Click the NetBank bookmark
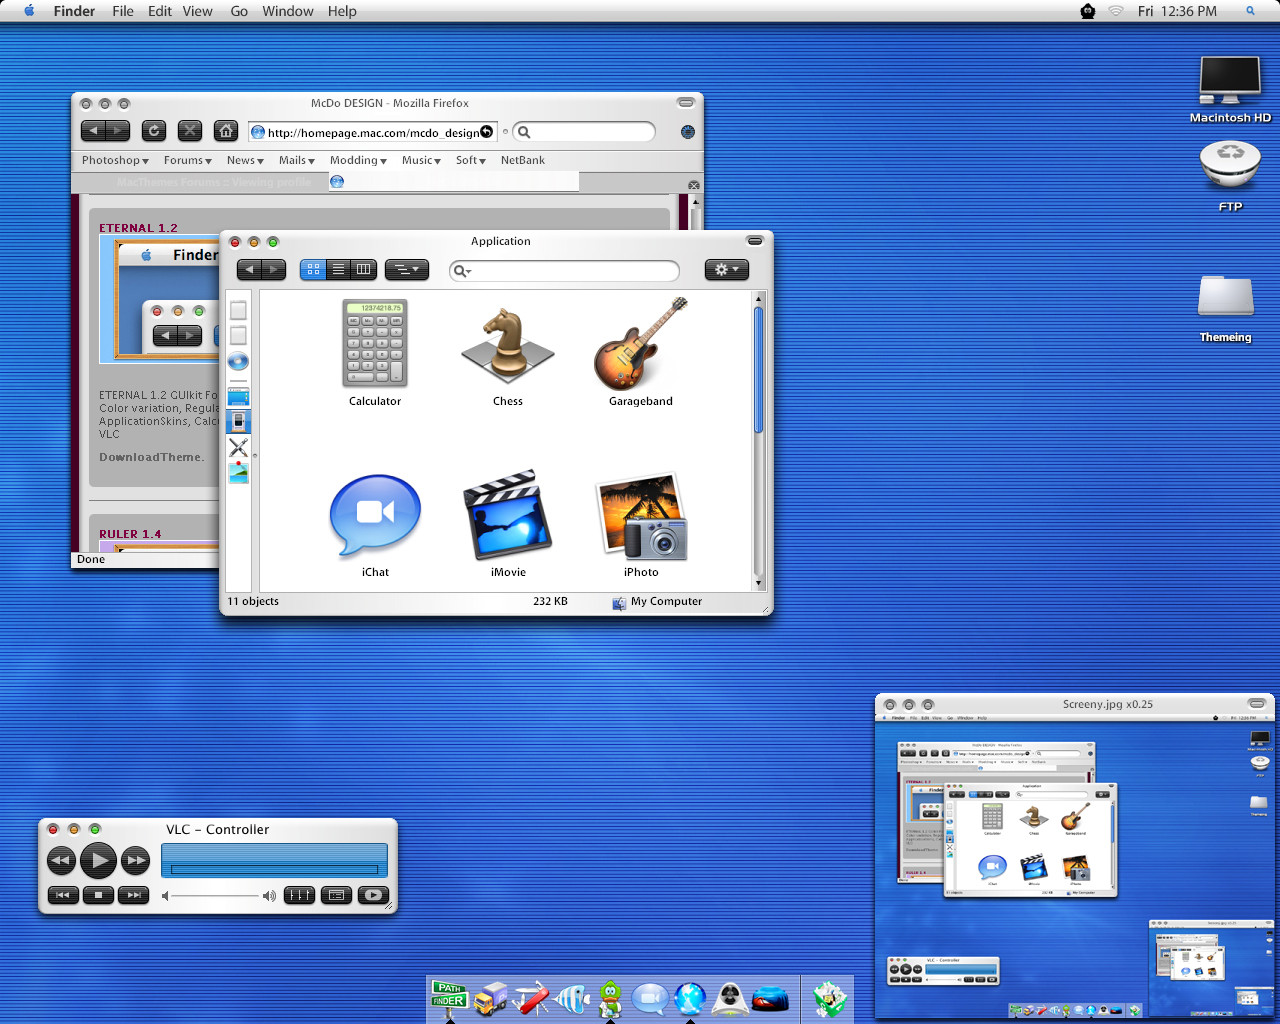Viewport: 1280px width, 1024px height. pyautogui.click(x=523, y=160)
